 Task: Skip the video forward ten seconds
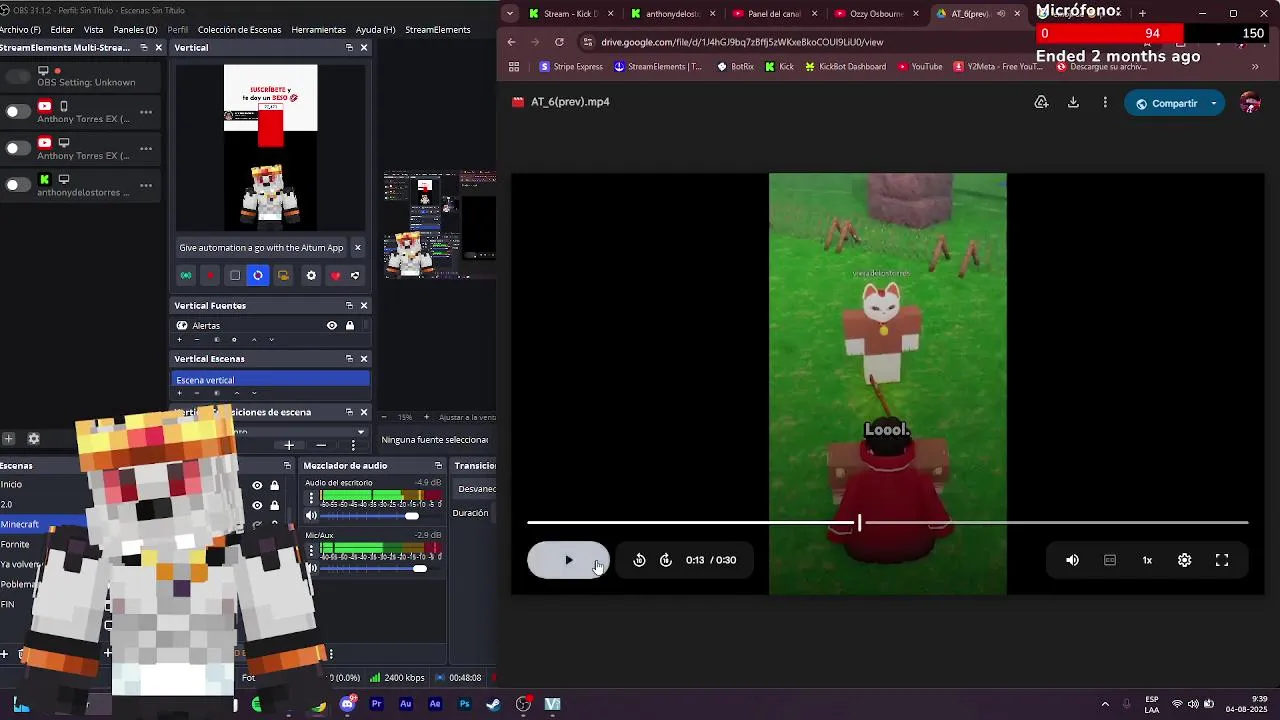666,560
